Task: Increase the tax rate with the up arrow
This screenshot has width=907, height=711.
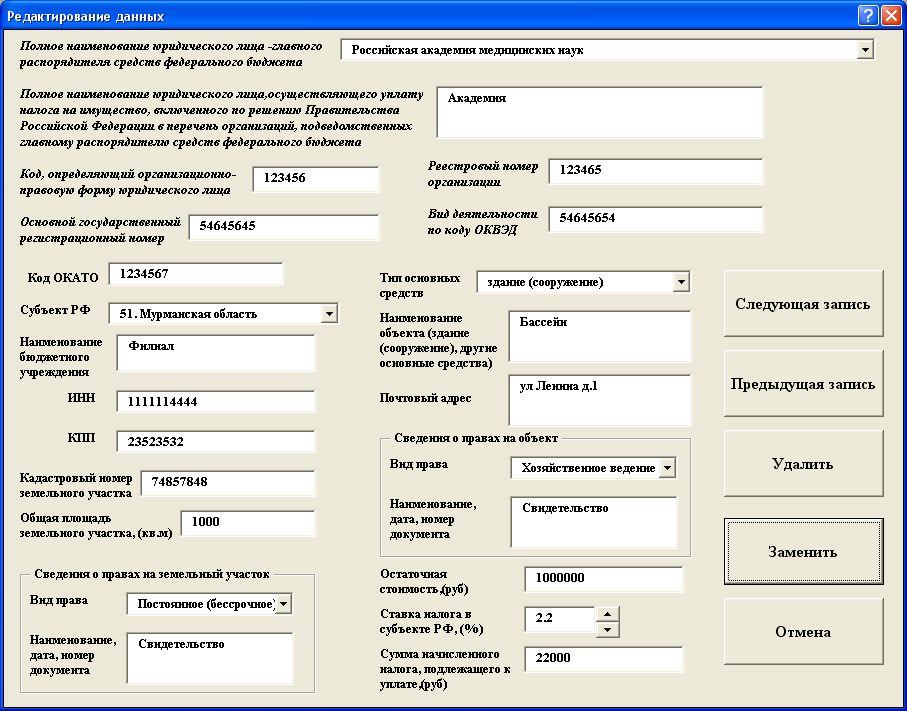Action: 607,614
